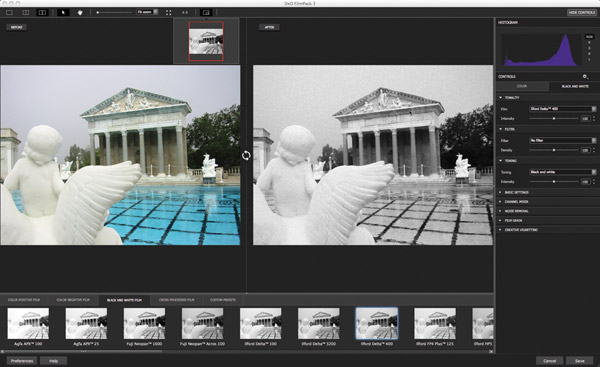
Task: Click the Cancel button
Action: point(549,361)
